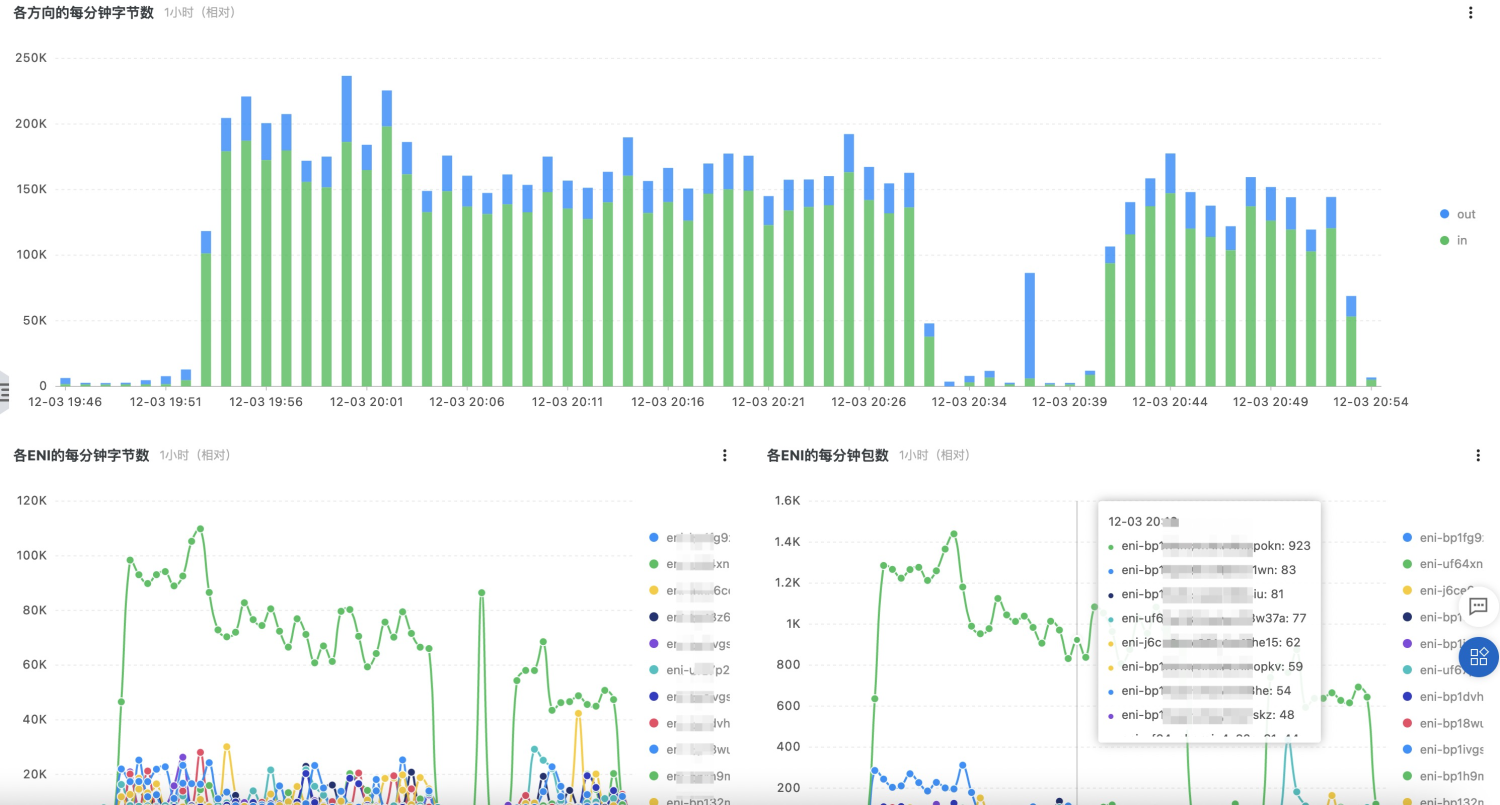Click the skz: 48 entry in the tooltip
The width and height of the screenshot is (1500, 805).
pyautogui.click(x=1201, y=714)
